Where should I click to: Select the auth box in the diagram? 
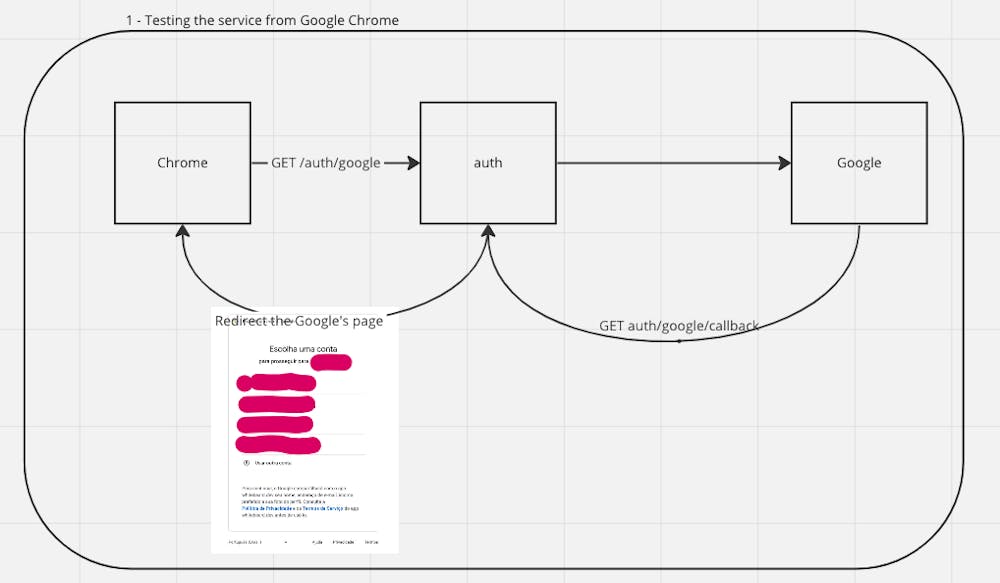tap(488, 162)
